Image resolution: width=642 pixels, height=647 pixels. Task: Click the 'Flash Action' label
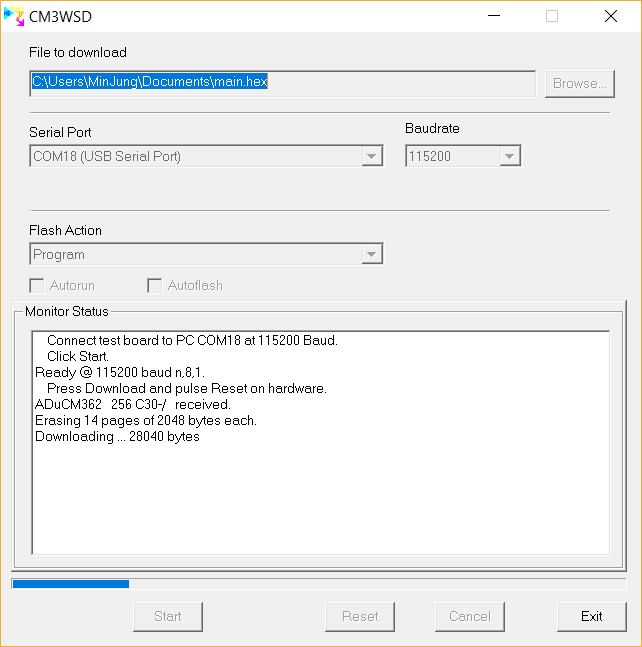coord(65,230)
